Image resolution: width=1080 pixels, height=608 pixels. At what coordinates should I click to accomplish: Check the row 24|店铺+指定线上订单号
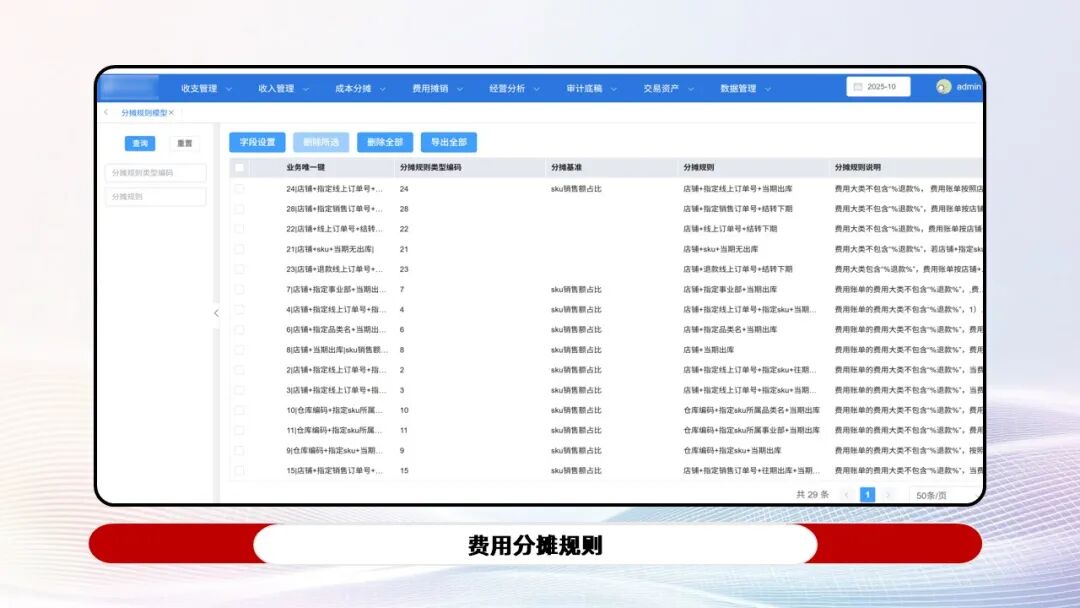(239, 189)
